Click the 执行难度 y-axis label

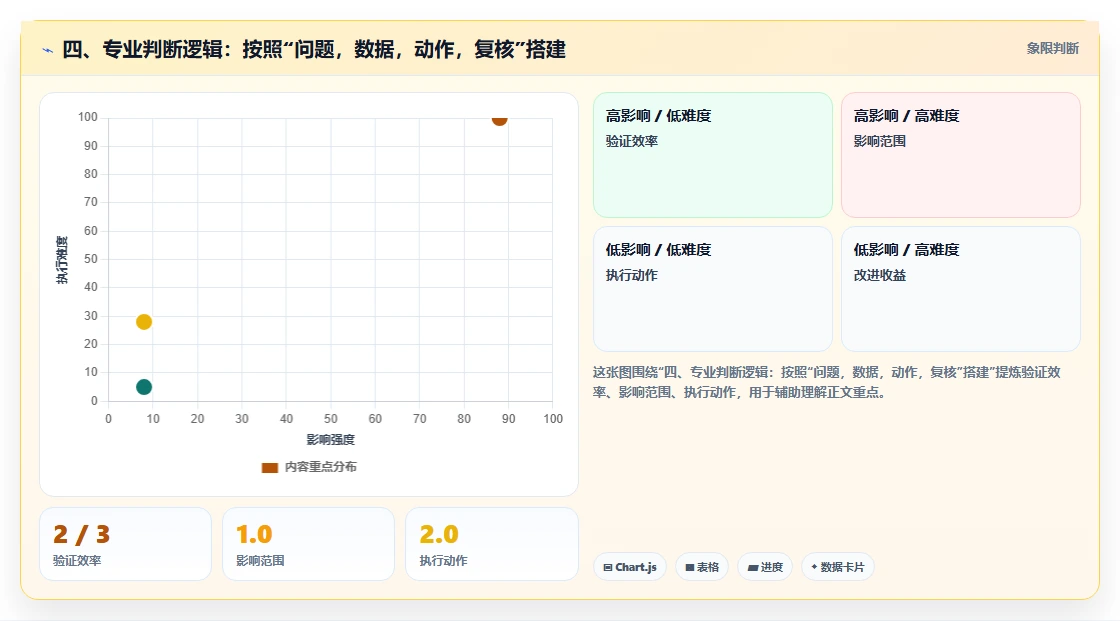pos(62,259)
